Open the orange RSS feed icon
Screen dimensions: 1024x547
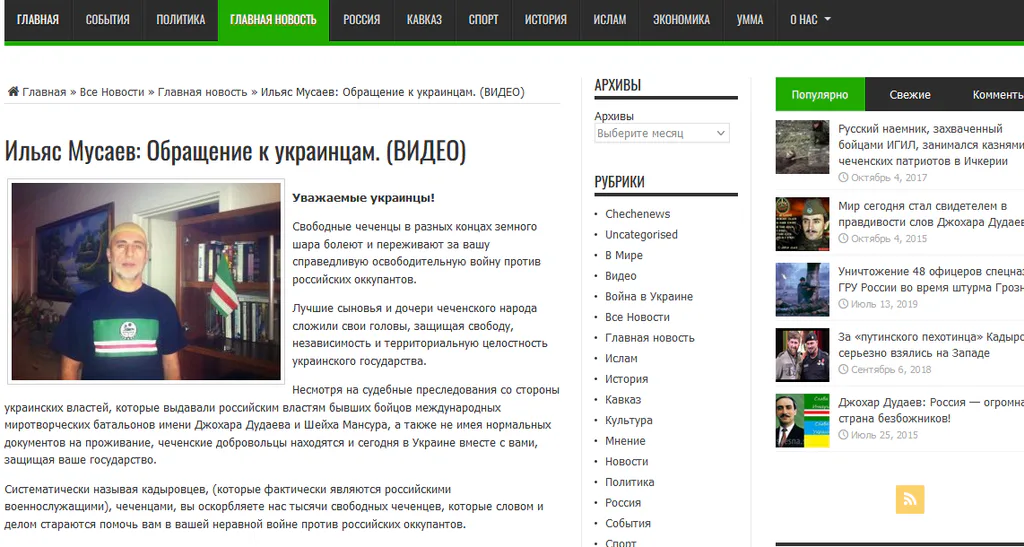point(910,499)
